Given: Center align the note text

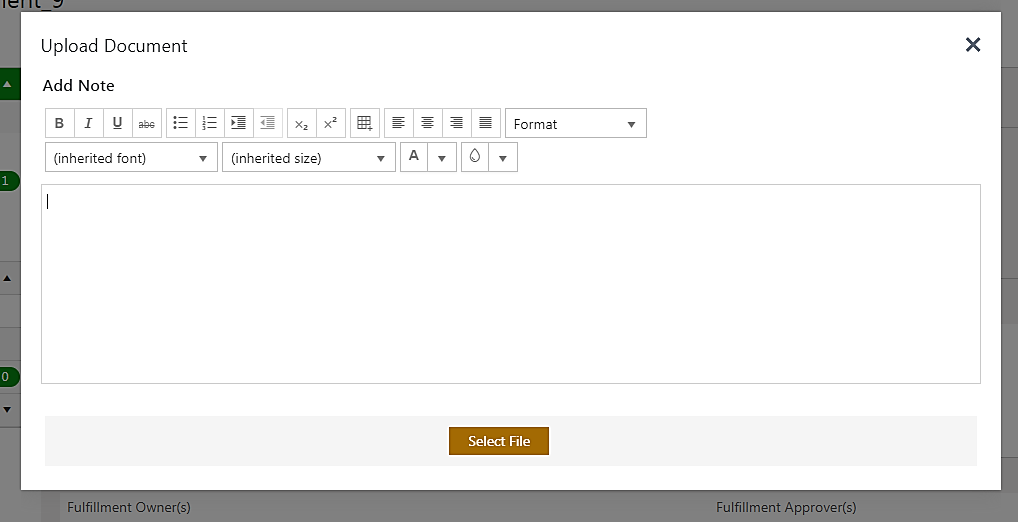Looking at the screenshot, I should pos(428,123).
